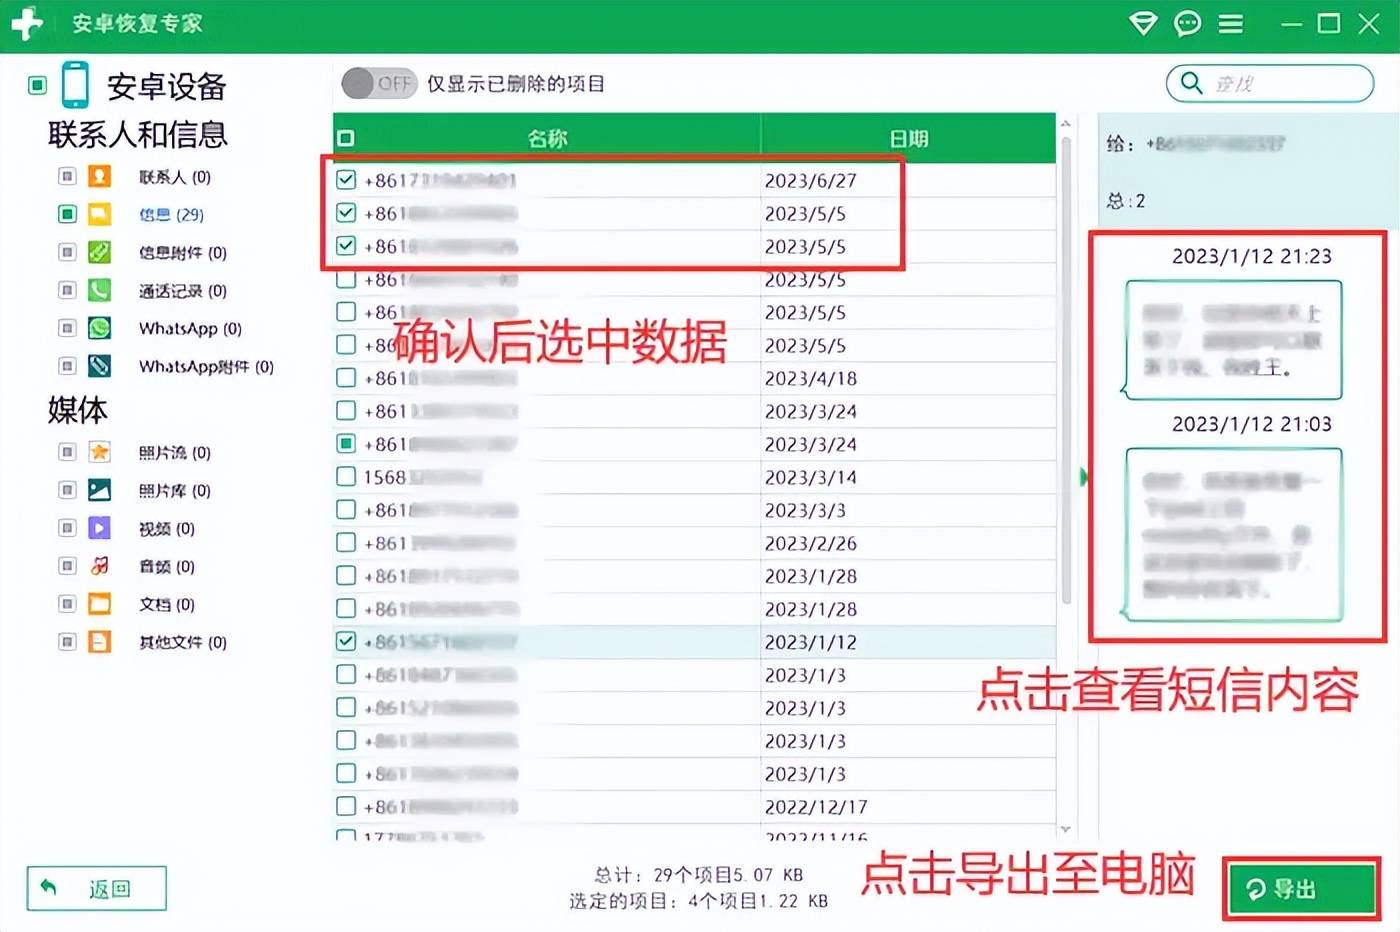This screenshot has height=932, width=1400.
Task: Select the Messages (信息) category icon
Action: click(x=99, y=214)
